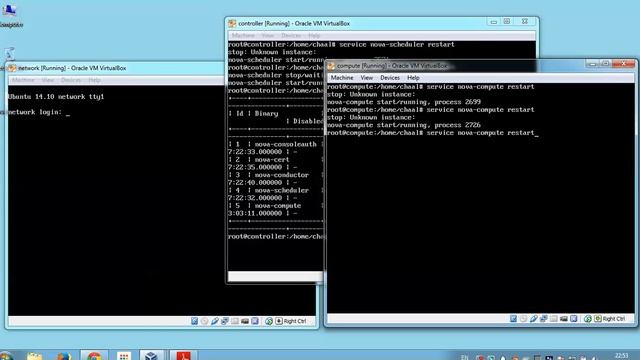Viewport: 640px width, 360px height.
Task: Open Help menu in controller VM window
Action: 314,36
